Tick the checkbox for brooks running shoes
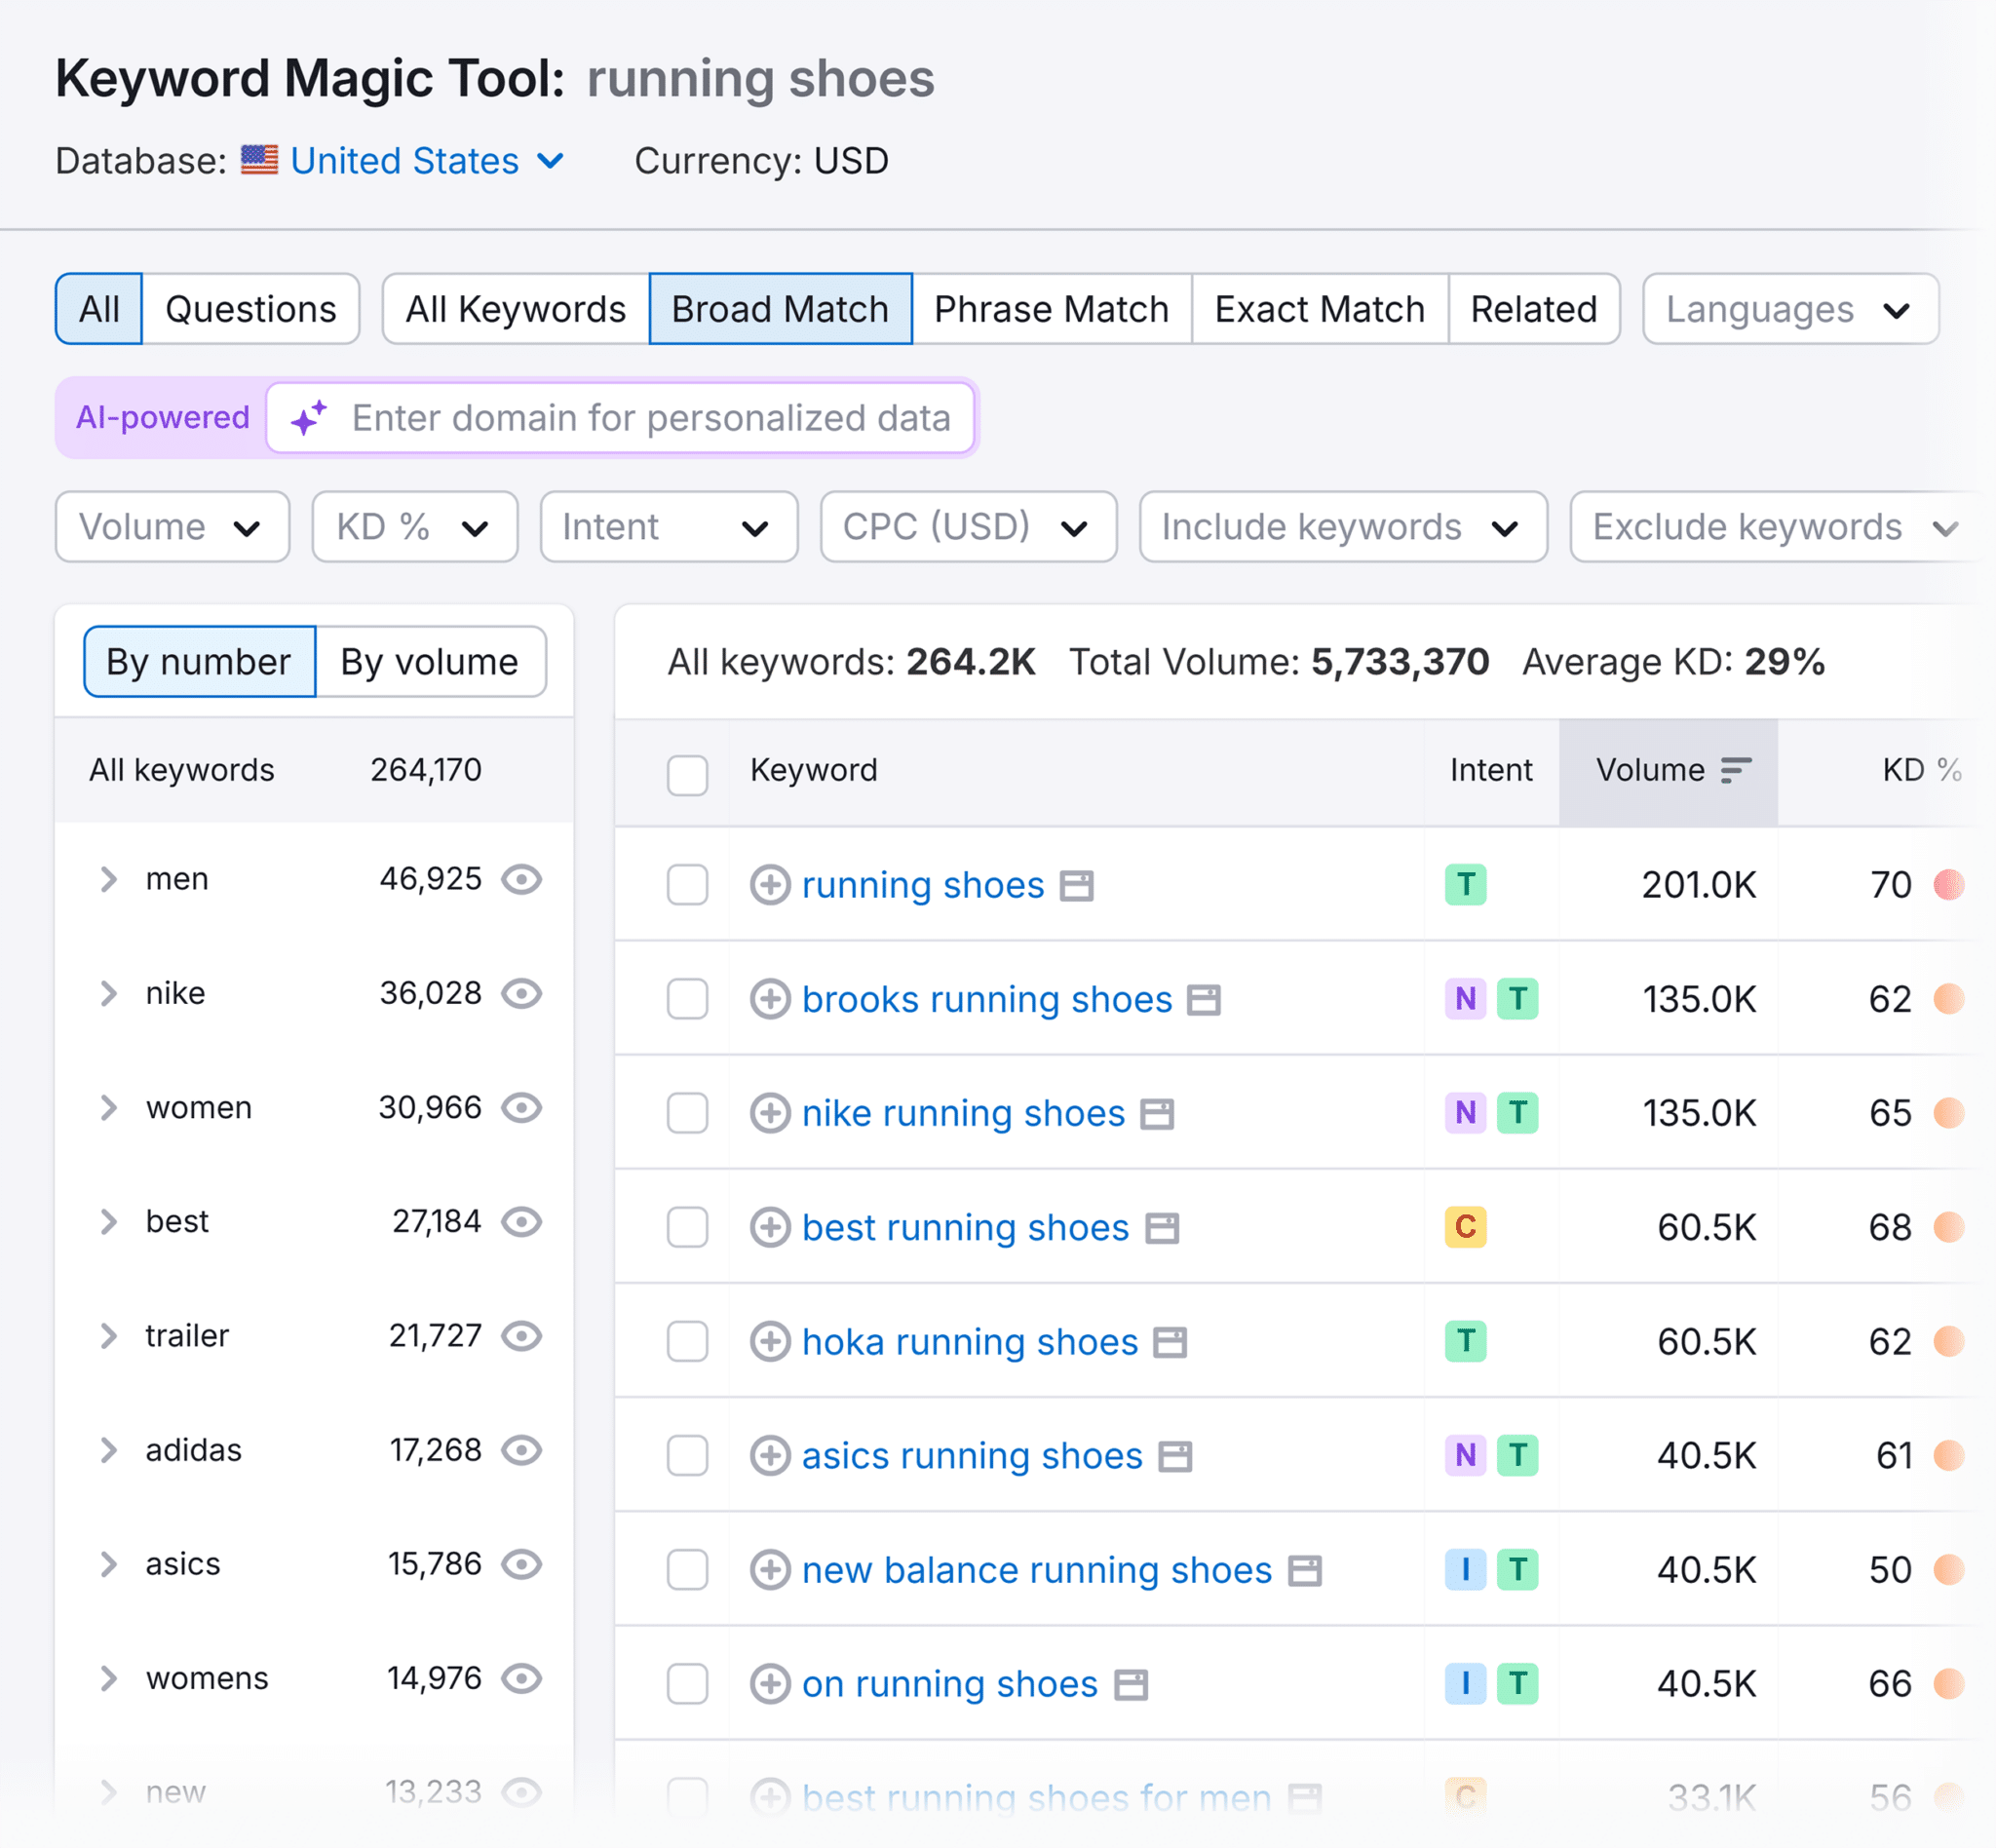Viewport: 1996px width, 1848px height. (x=688, y=999)
